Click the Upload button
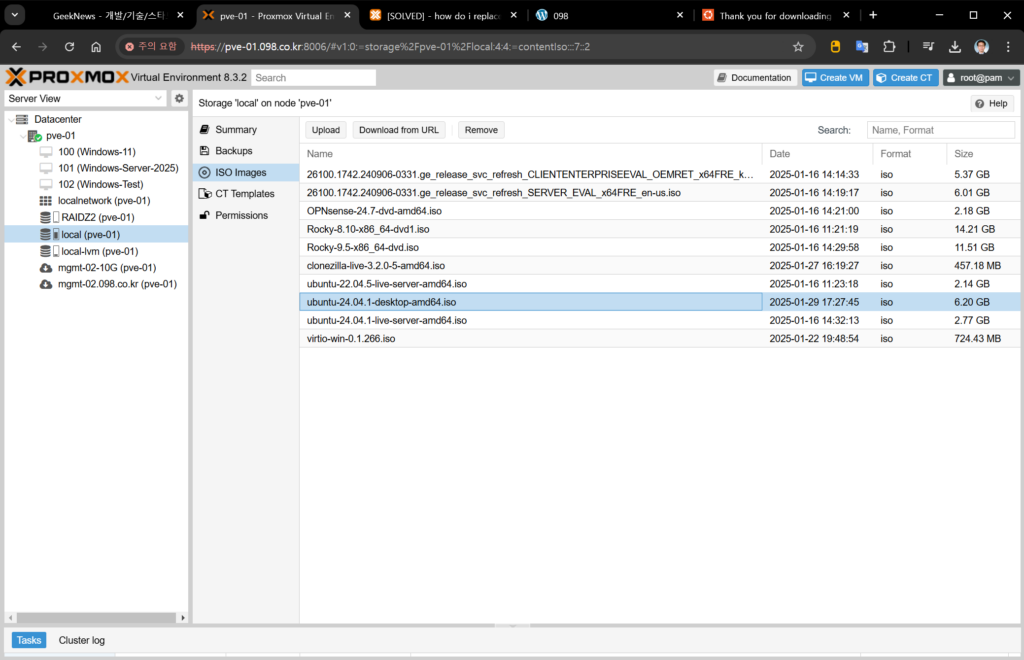This screenshot has width=1024, height=660. coord(325,130)
